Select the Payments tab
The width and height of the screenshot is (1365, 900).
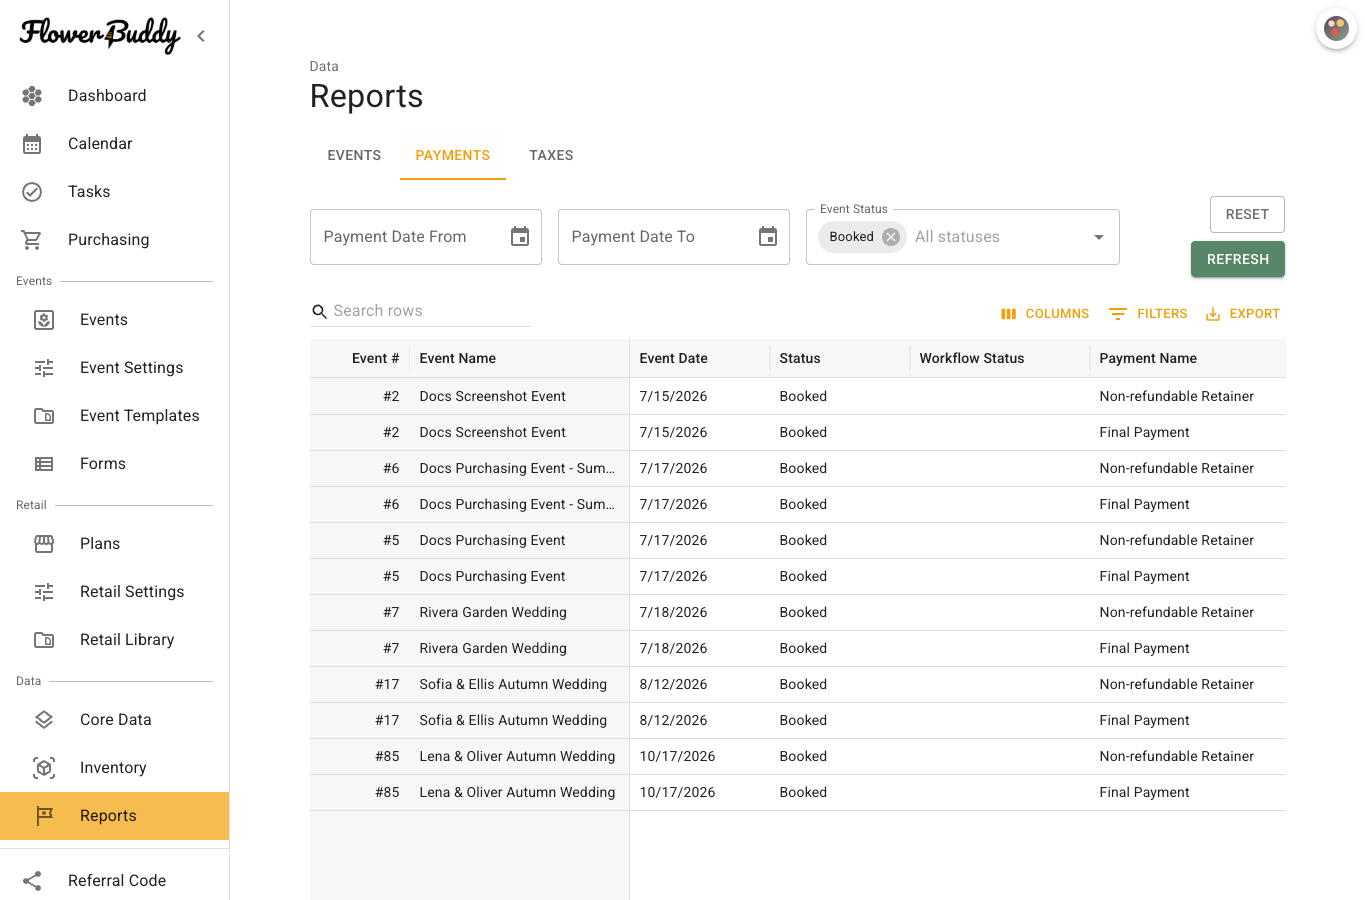point(453,156)
